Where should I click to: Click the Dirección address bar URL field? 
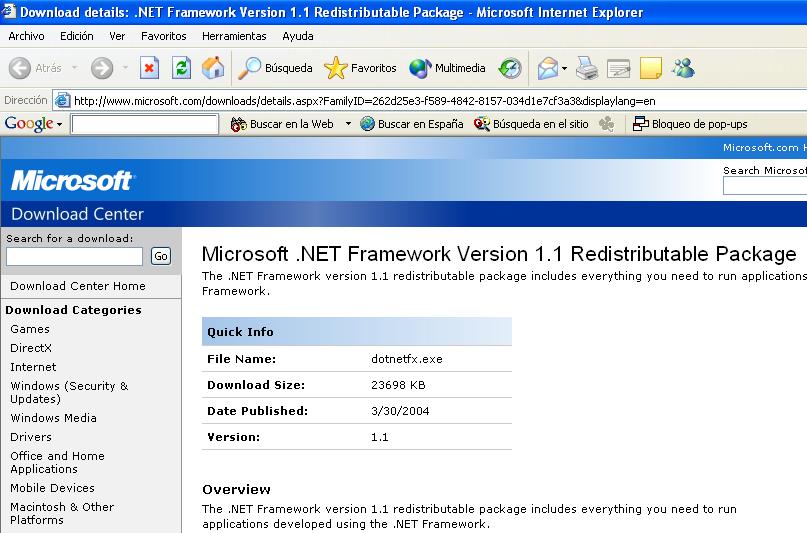pyautogui.click(x=400, y=100)
